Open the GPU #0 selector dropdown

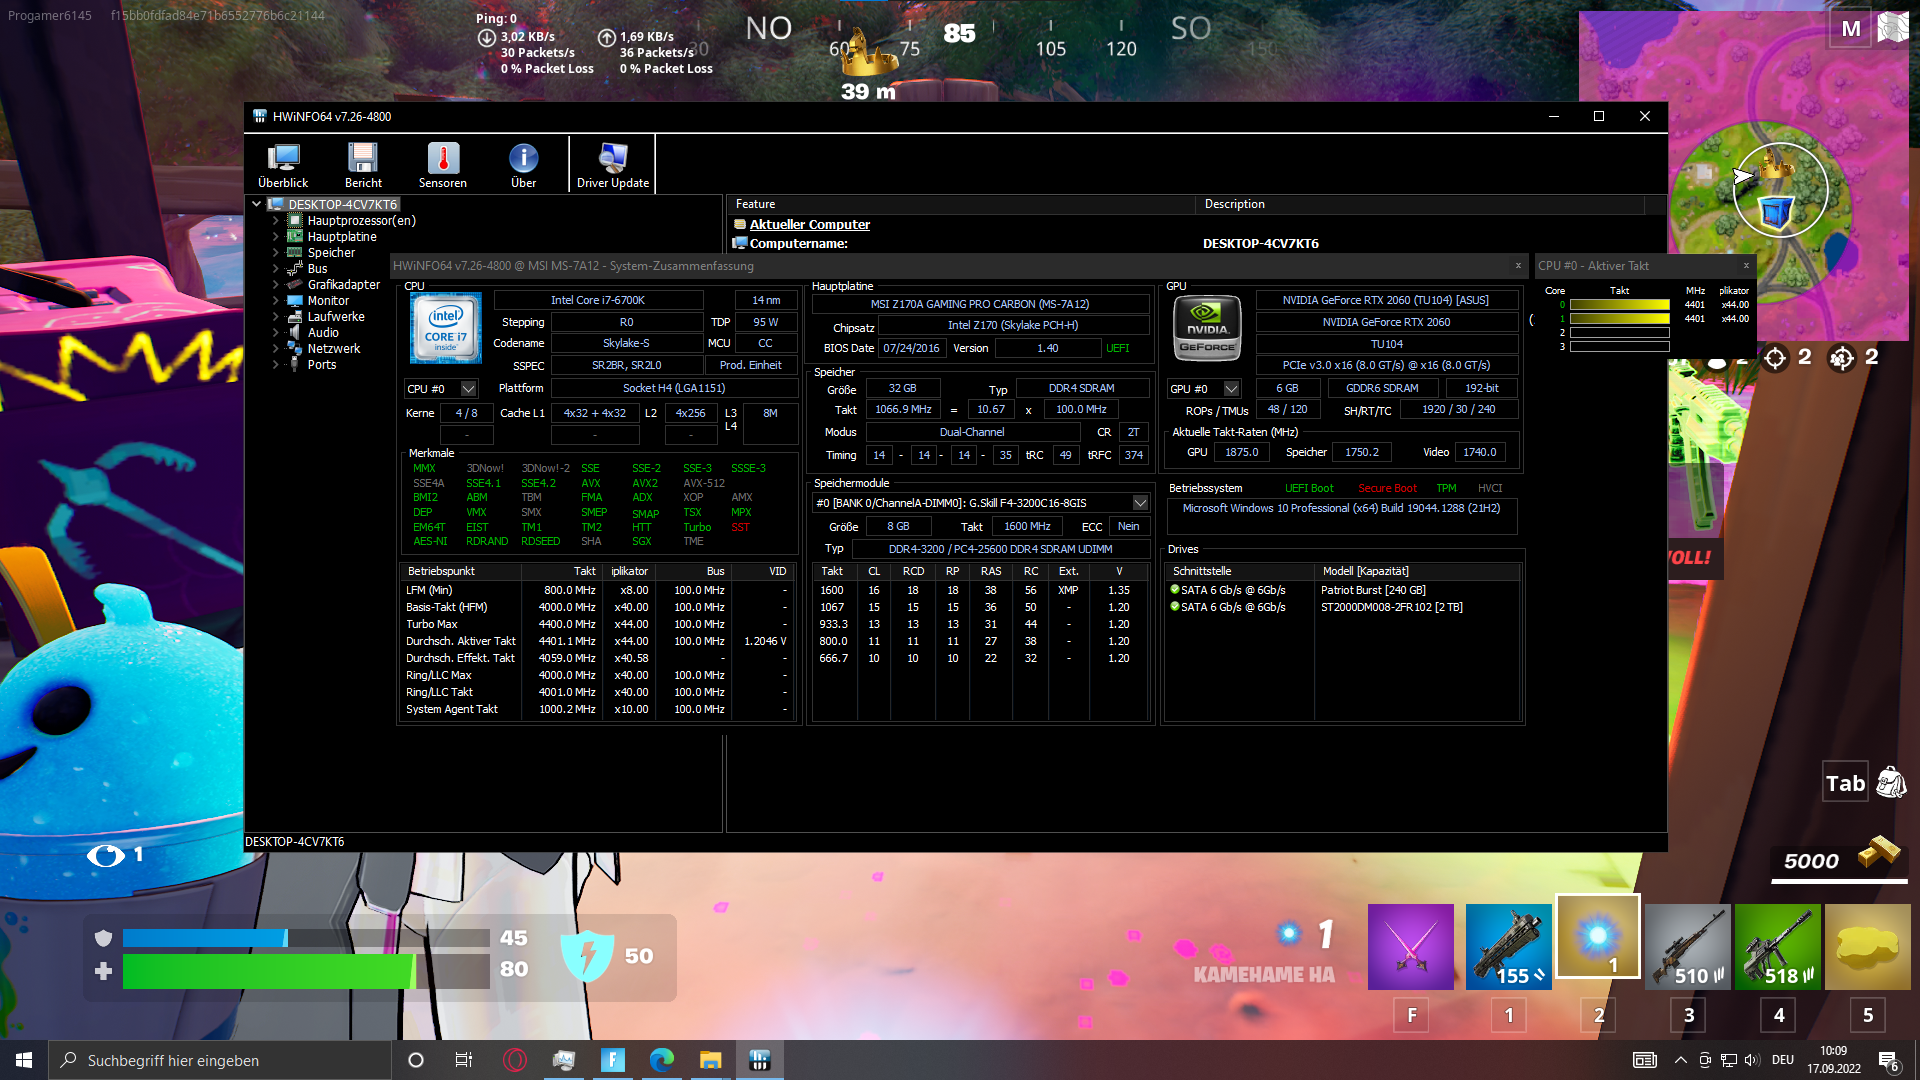click(1231, 389)
